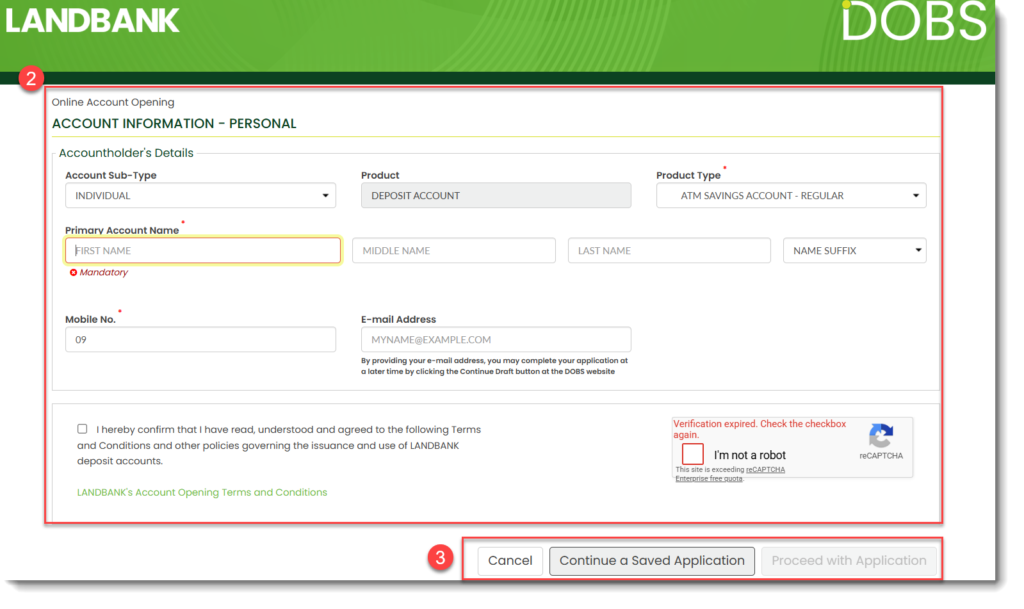Viewport: 1024px width, 609px height.
Task: Focus the First Name input field
Action: [202, 250]
